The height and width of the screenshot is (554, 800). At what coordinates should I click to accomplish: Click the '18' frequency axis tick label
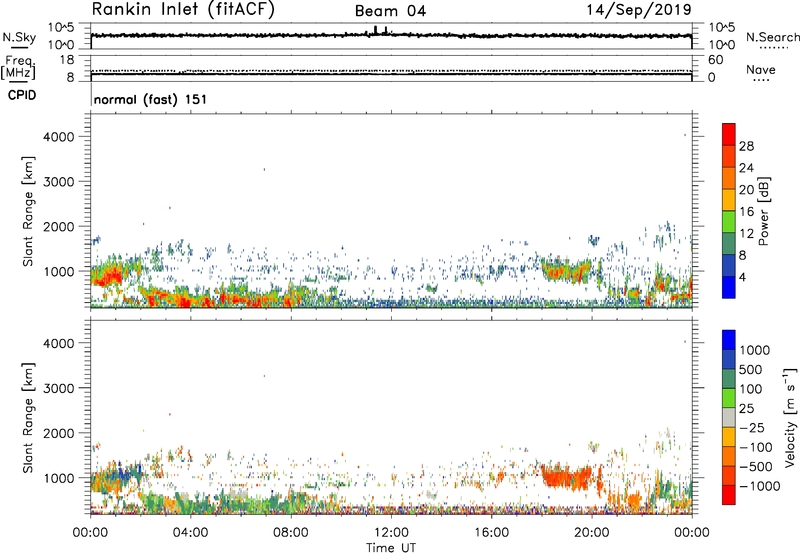[x=66, y=60]
